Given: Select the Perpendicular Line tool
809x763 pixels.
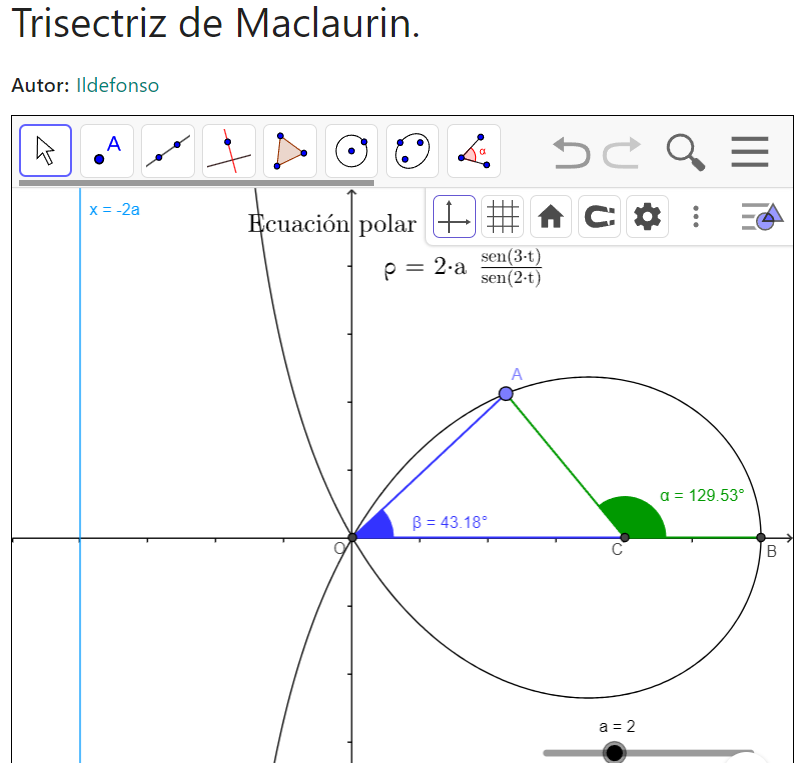Looking at the screenshot, I should [229, 151].
